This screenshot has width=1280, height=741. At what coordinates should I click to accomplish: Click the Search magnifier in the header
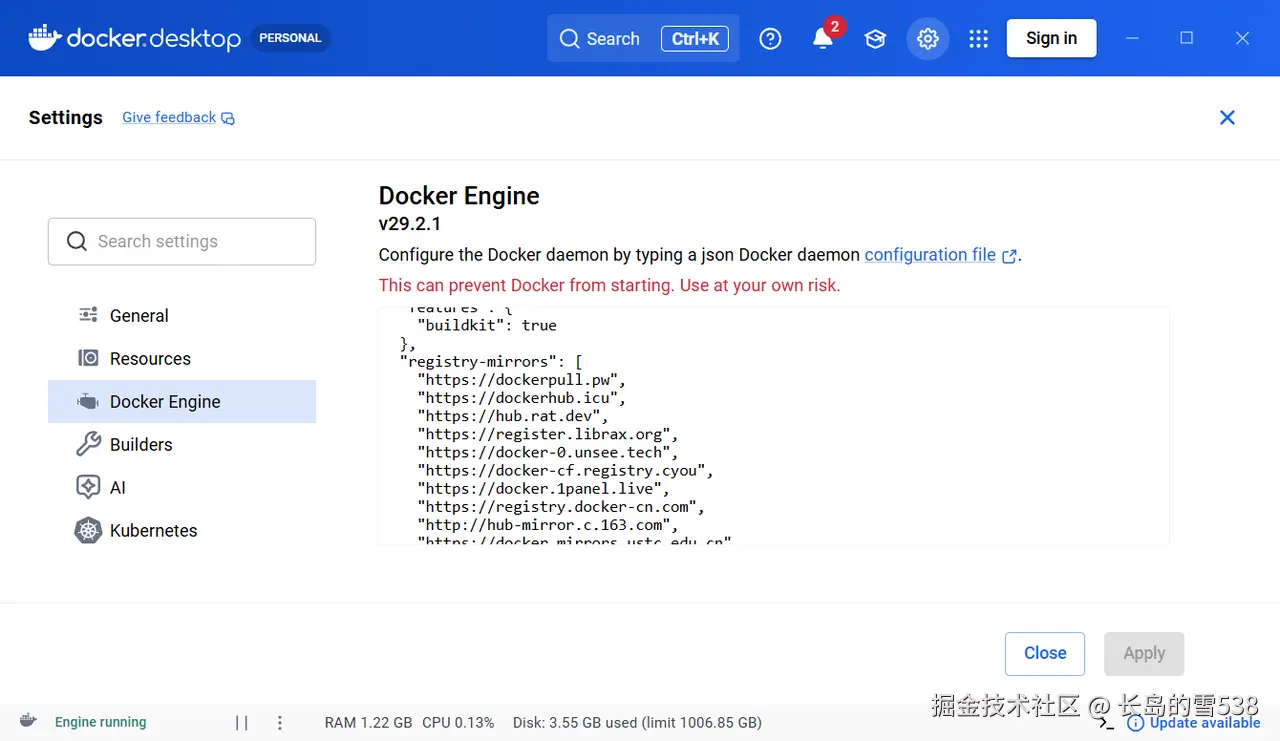click(x=569, y=39)
